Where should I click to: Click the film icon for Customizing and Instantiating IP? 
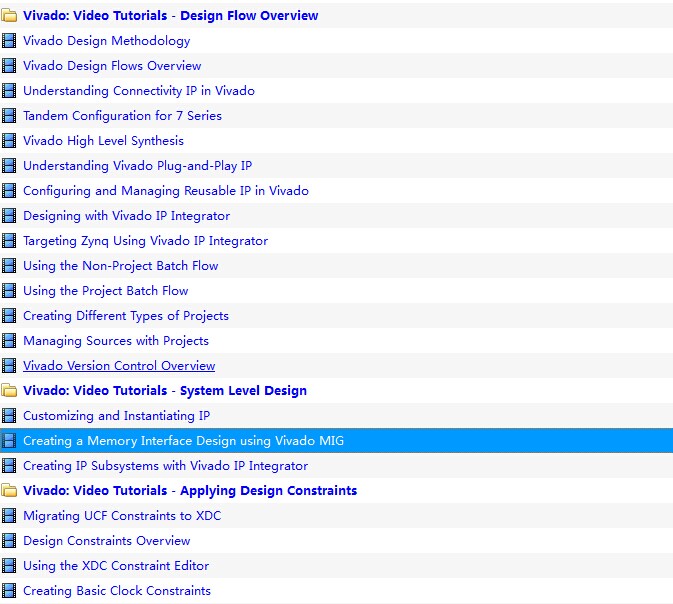9,416
